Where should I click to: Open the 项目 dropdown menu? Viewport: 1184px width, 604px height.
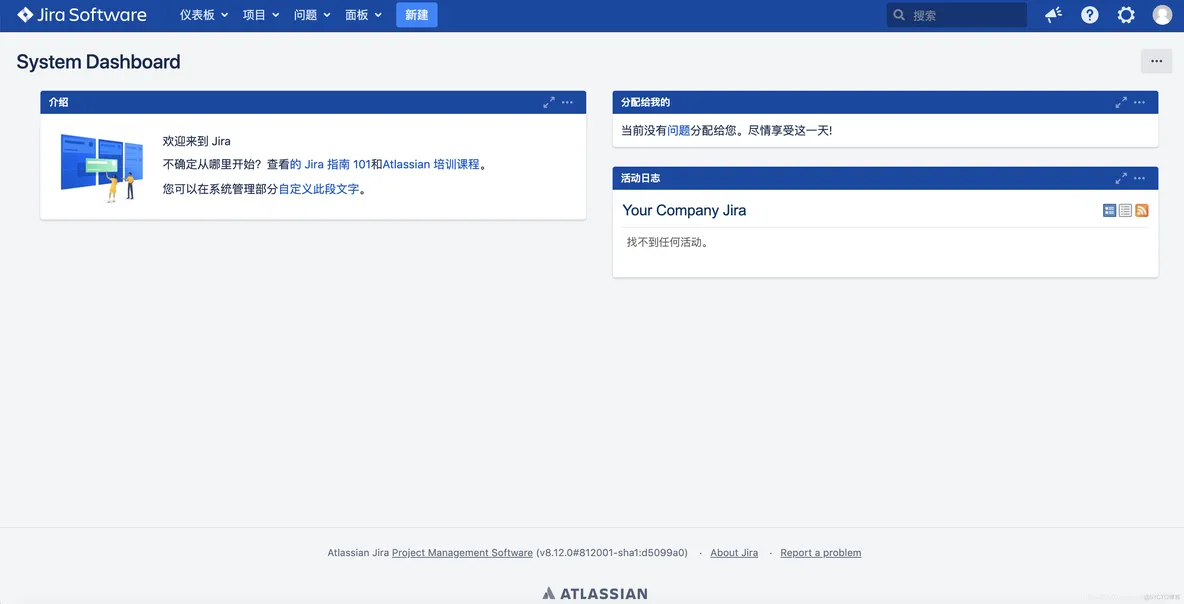[261, 15]
